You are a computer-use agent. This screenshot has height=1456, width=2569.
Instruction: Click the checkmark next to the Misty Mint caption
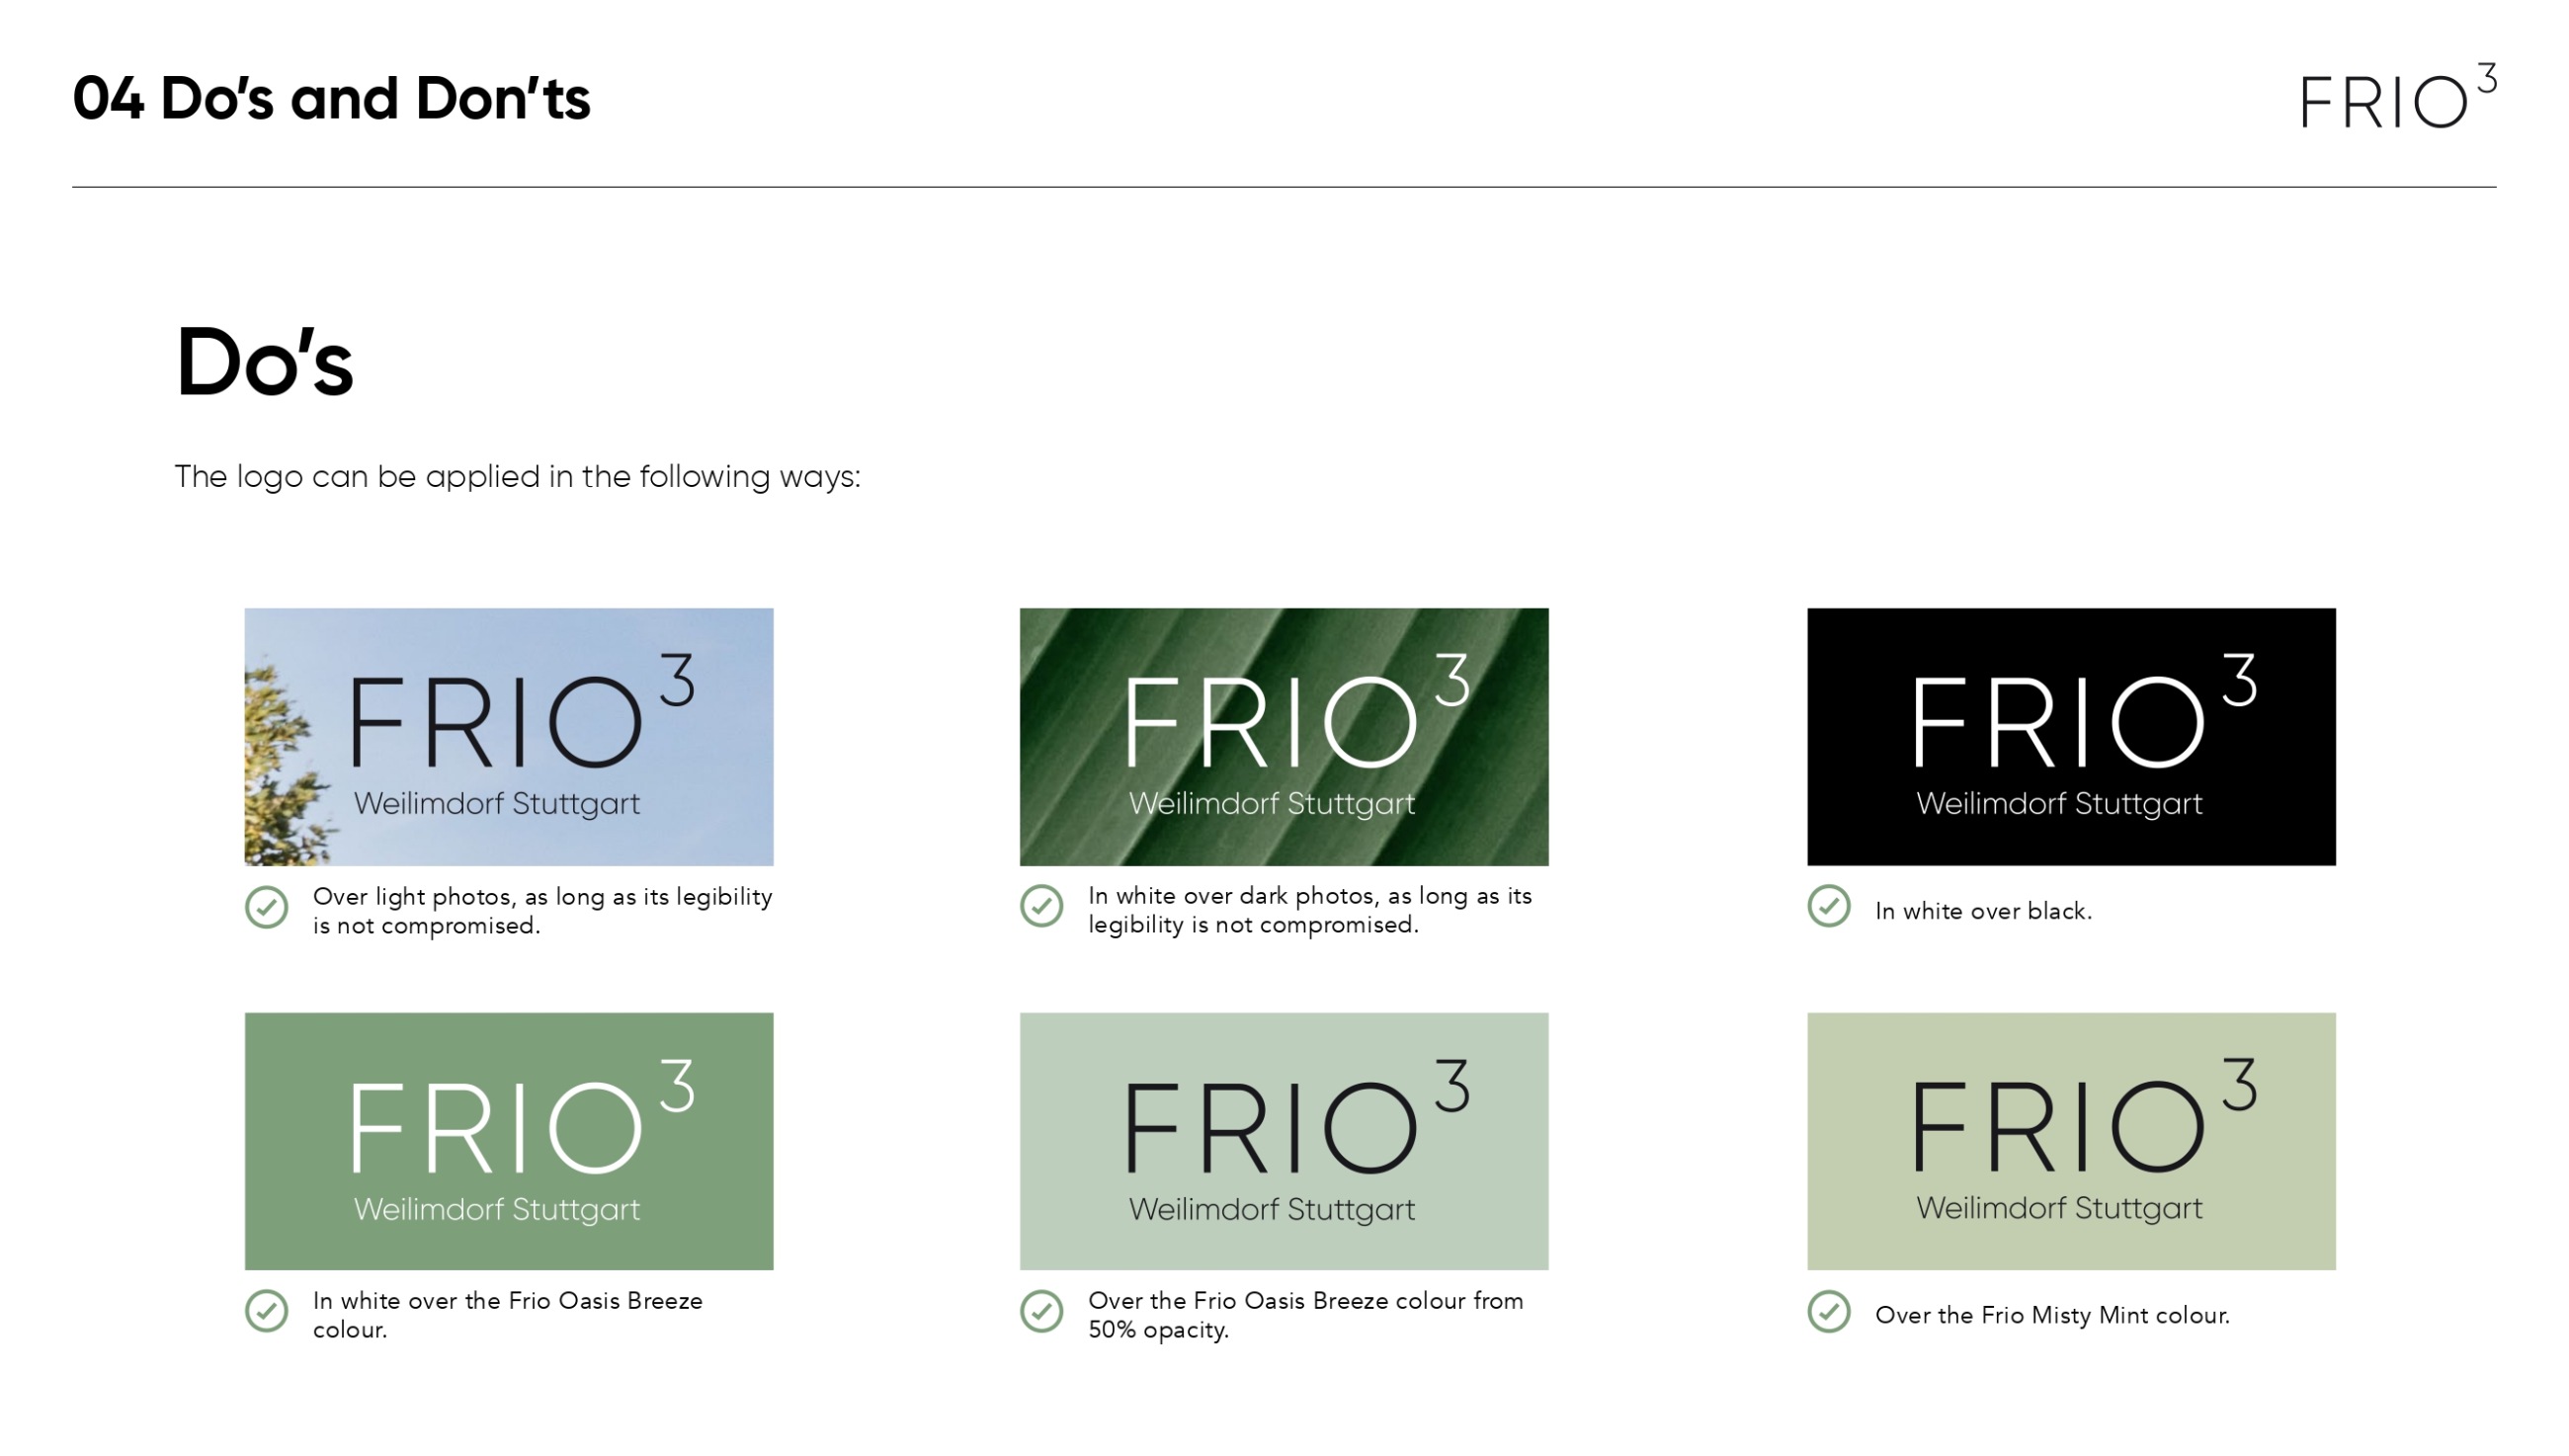tap(1828, 1311)
